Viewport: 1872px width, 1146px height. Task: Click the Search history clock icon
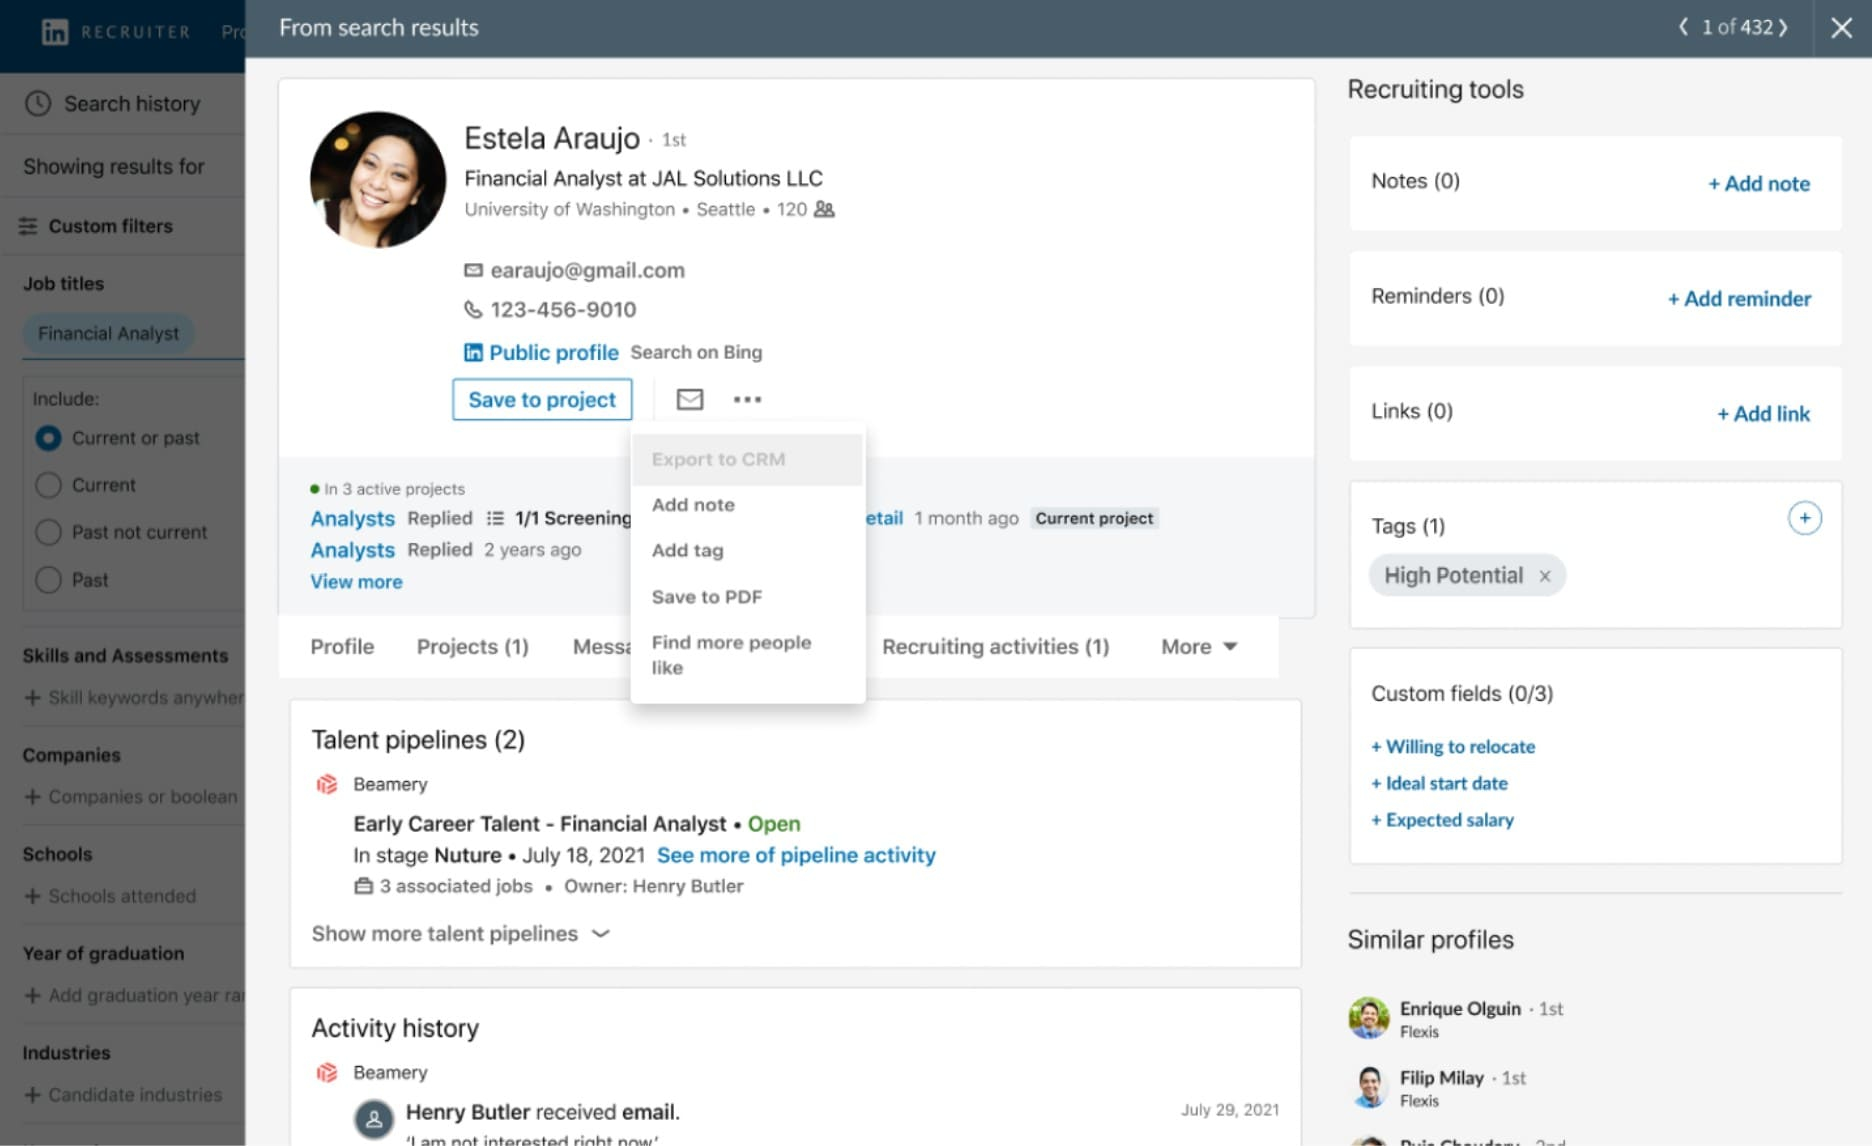[x=36, y=103]
